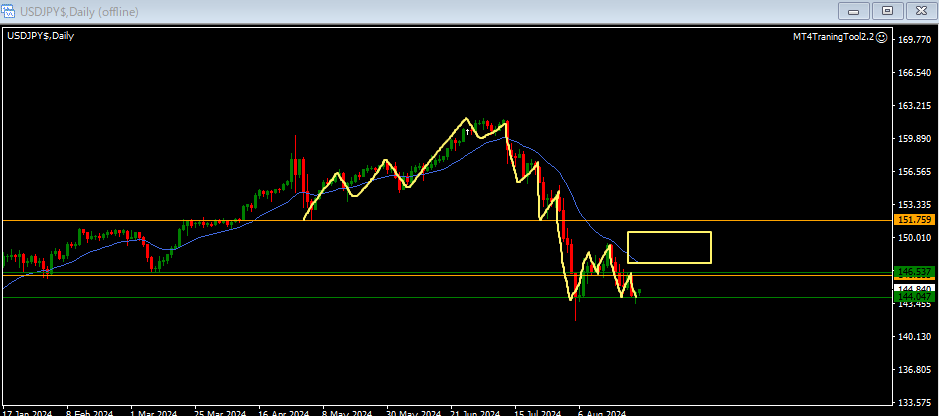Click the smiley face icon beside MT4TraningTool2.2

[x=882, y=36]
